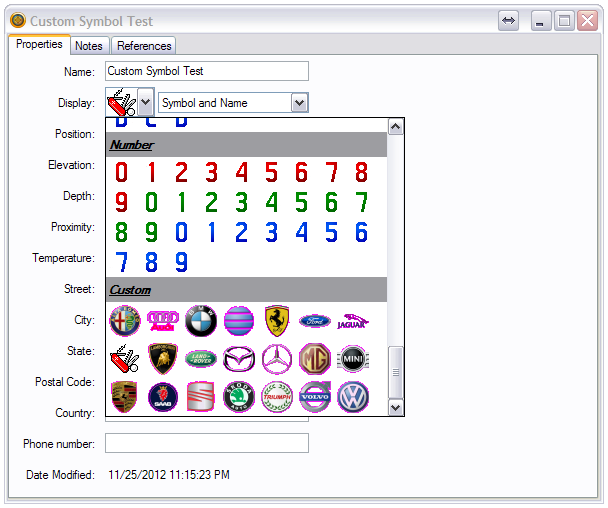Select the blue number 9 symbol
The image size is (608, 508).
[x=181, y=263]
